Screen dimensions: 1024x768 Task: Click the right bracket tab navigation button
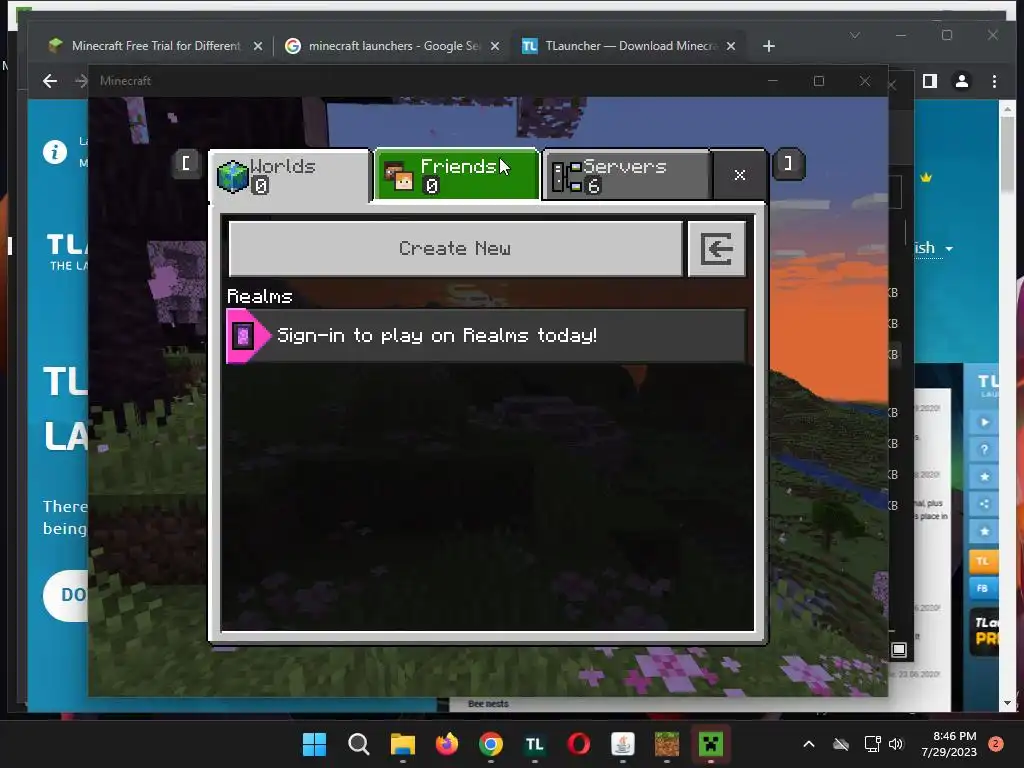[x=788, y=163]
